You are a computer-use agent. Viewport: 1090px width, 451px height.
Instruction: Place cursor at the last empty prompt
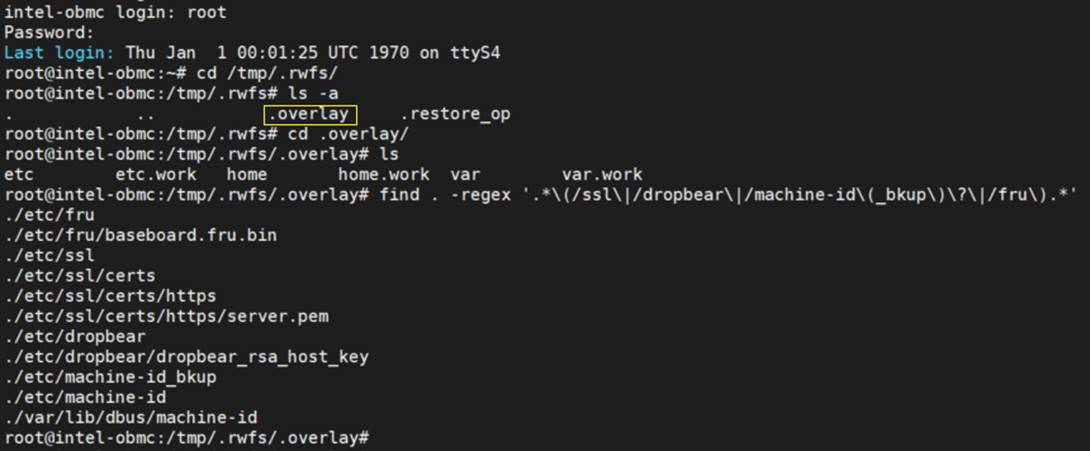point(378,438)
